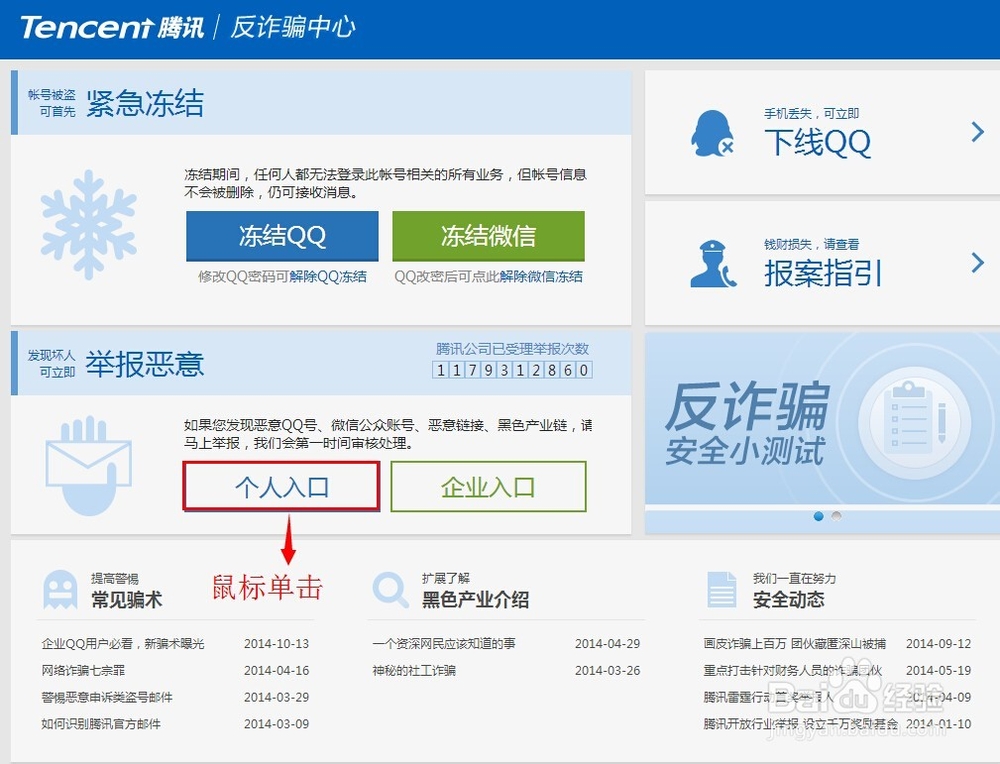Viewport: 1000px width, 764px height.
Task: Click the police officer icon beside 报案指引
Action: pyautogui.click(x=711, y=262)
